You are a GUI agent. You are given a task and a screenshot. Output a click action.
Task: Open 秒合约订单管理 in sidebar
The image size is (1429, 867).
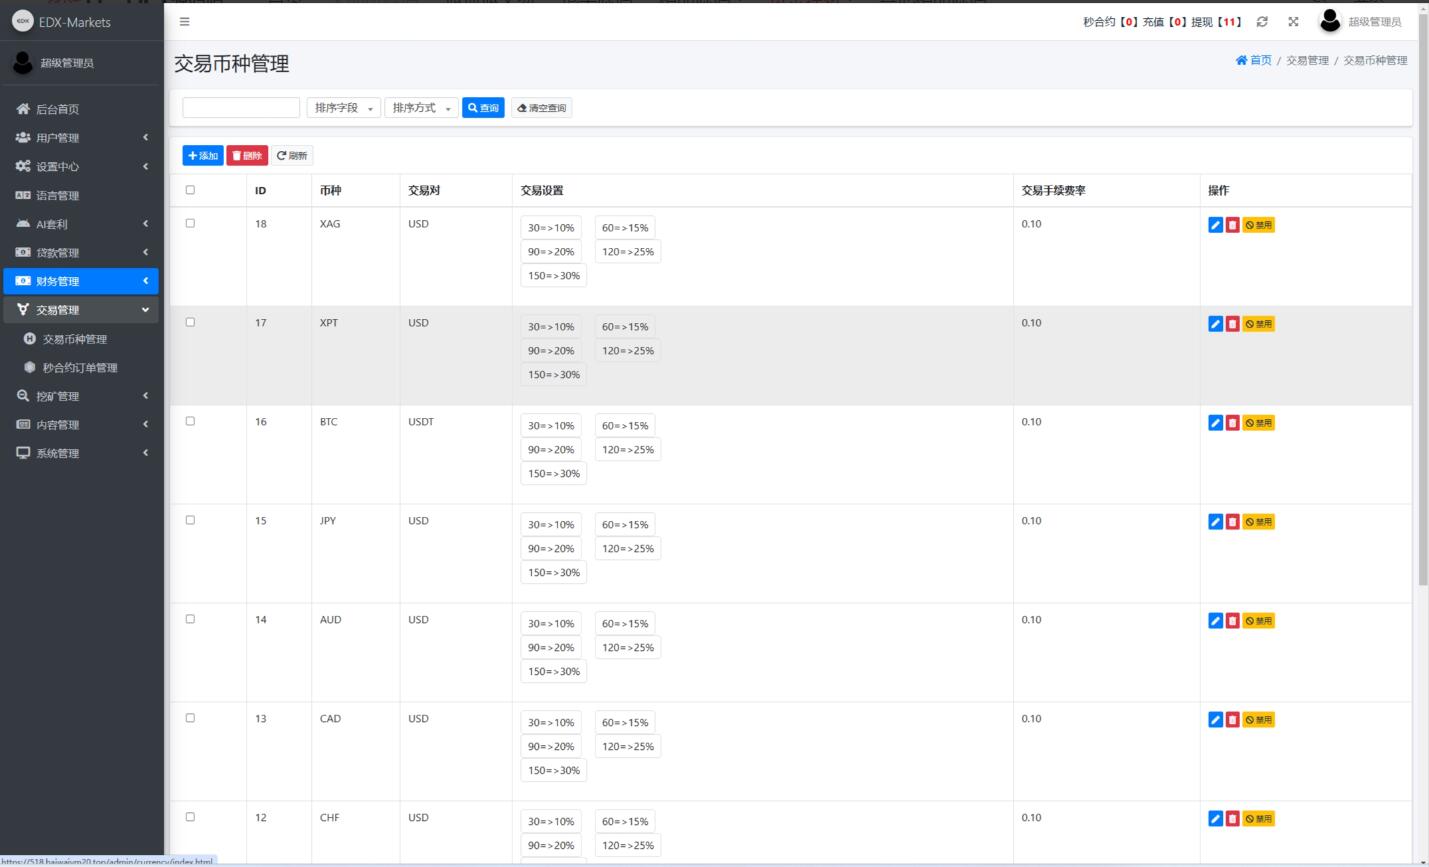tap(80, 368)
